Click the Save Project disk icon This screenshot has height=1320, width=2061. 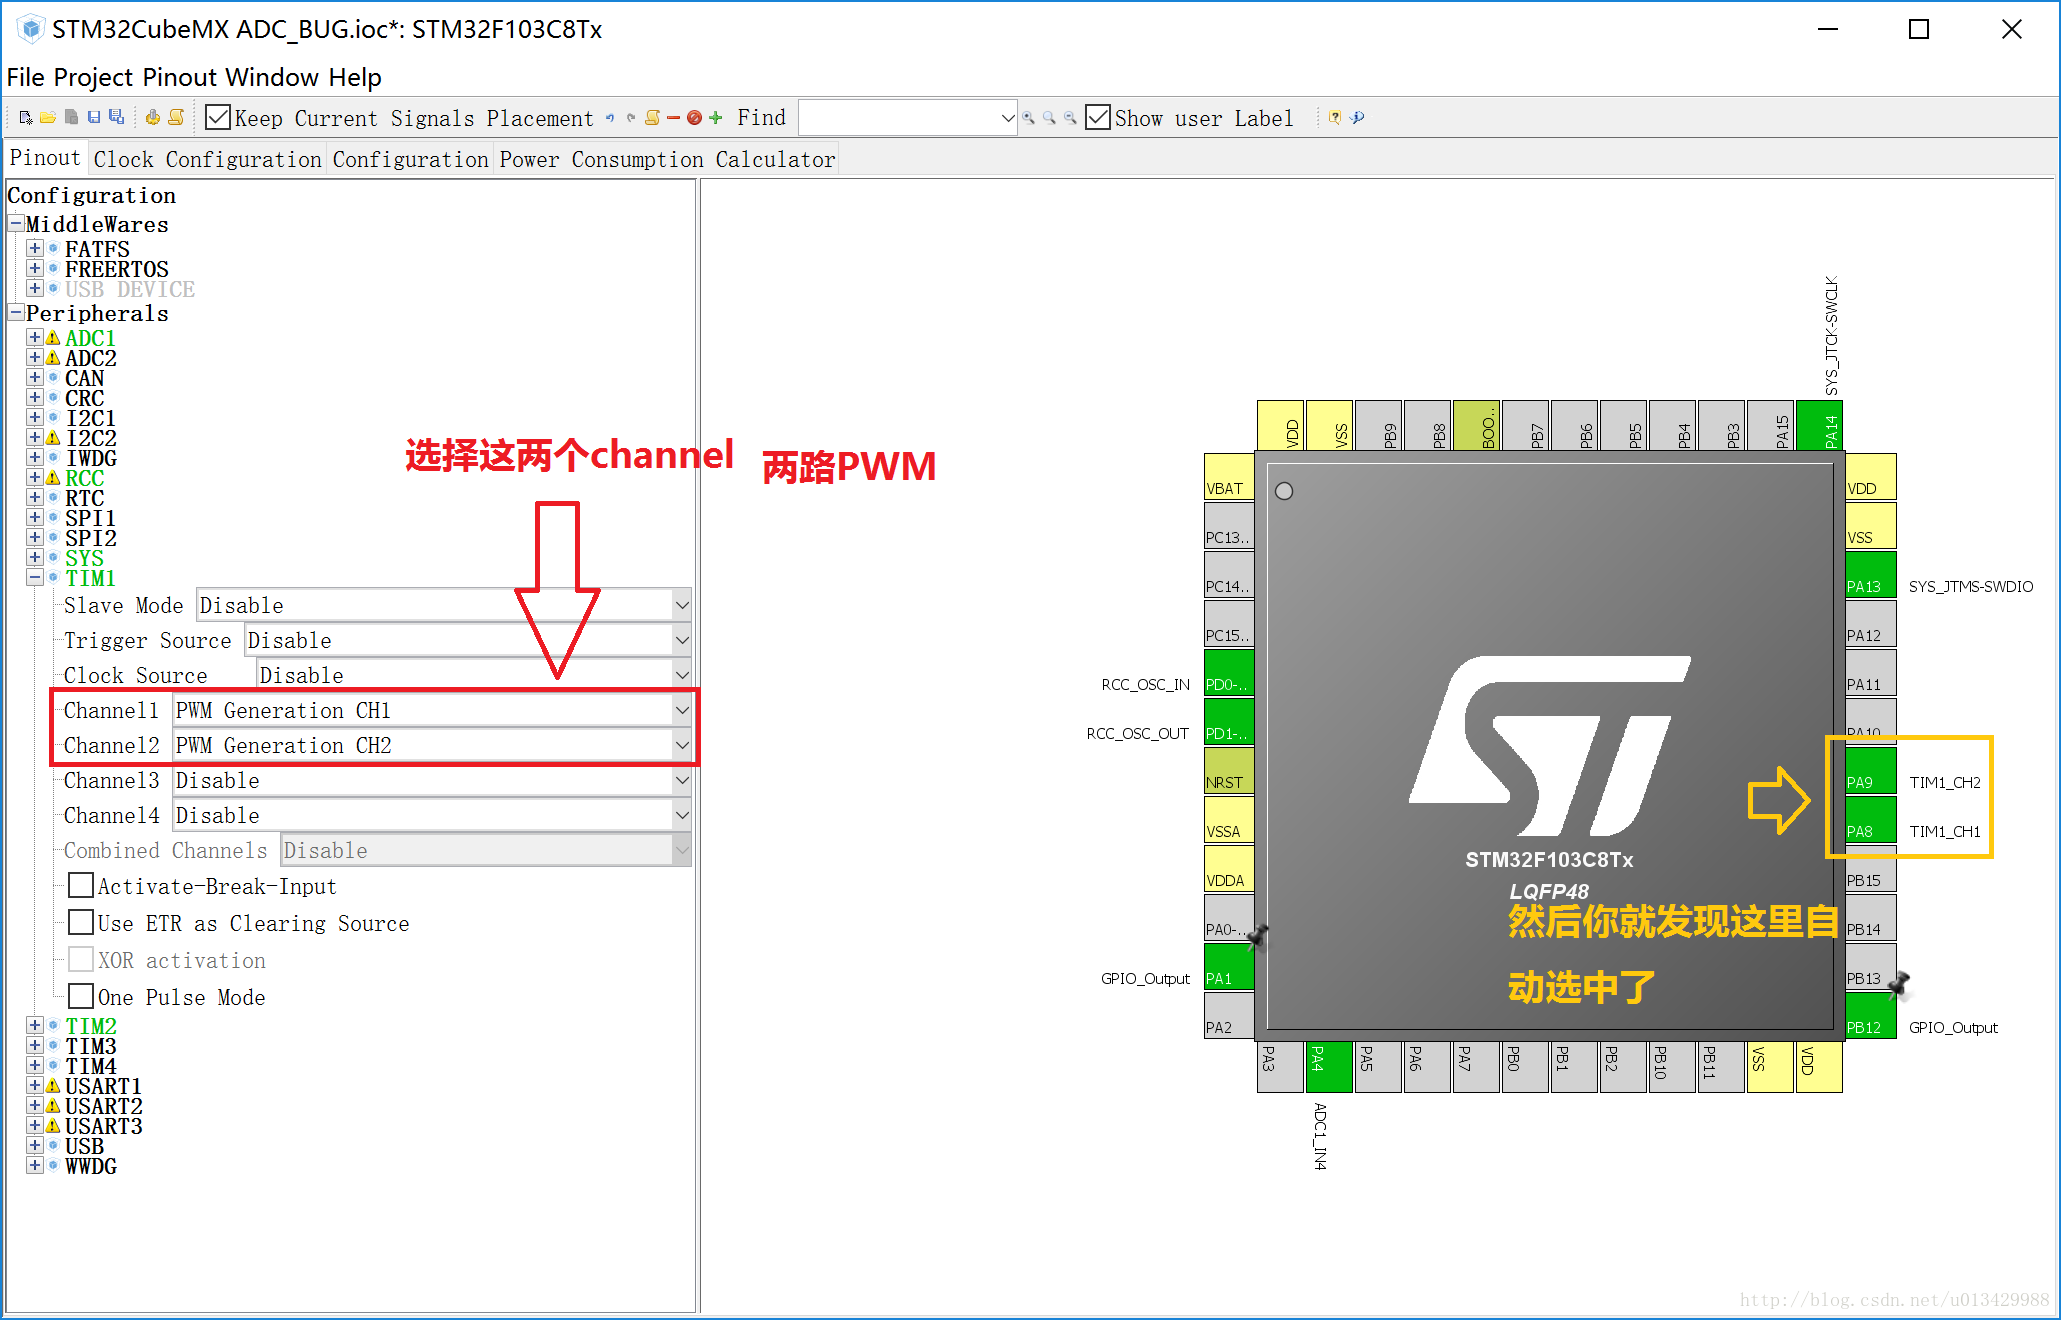(94, 118)
